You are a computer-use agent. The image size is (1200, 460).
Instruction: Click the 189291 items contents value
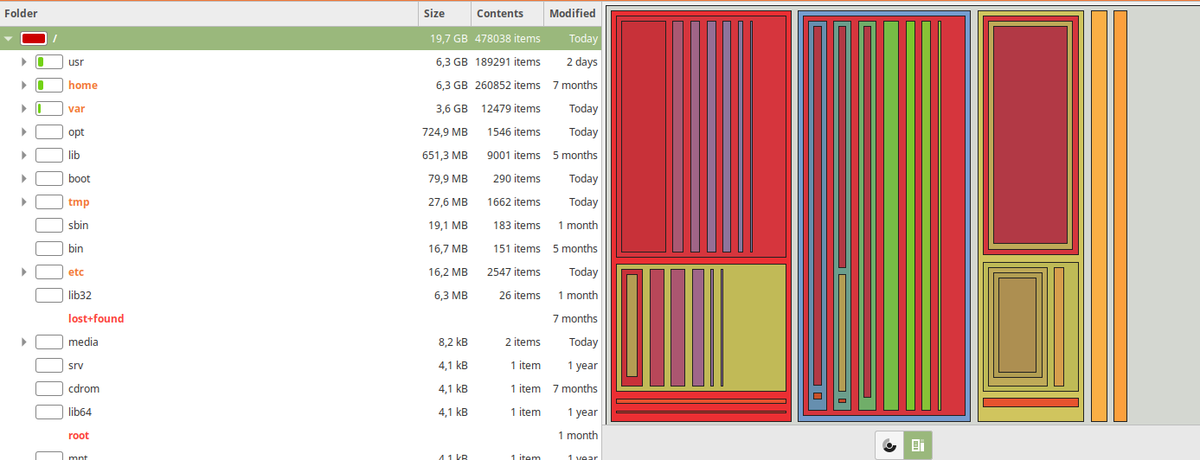(507, 62)
